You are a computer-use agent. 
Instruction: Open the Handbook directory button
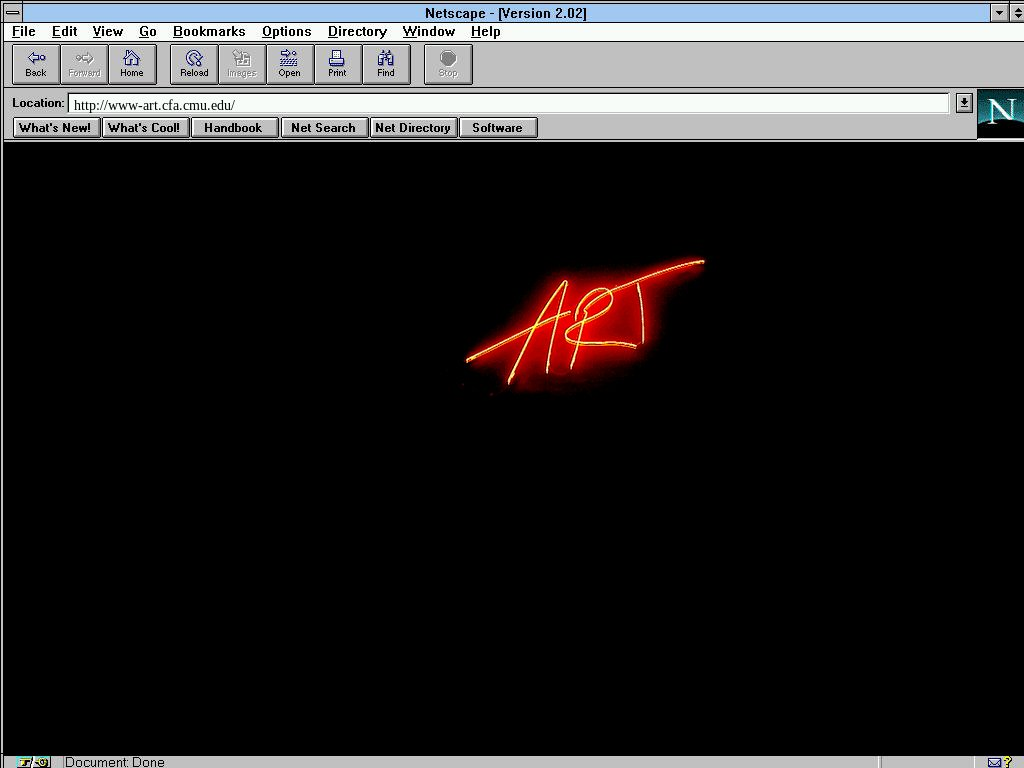[233, 128]
